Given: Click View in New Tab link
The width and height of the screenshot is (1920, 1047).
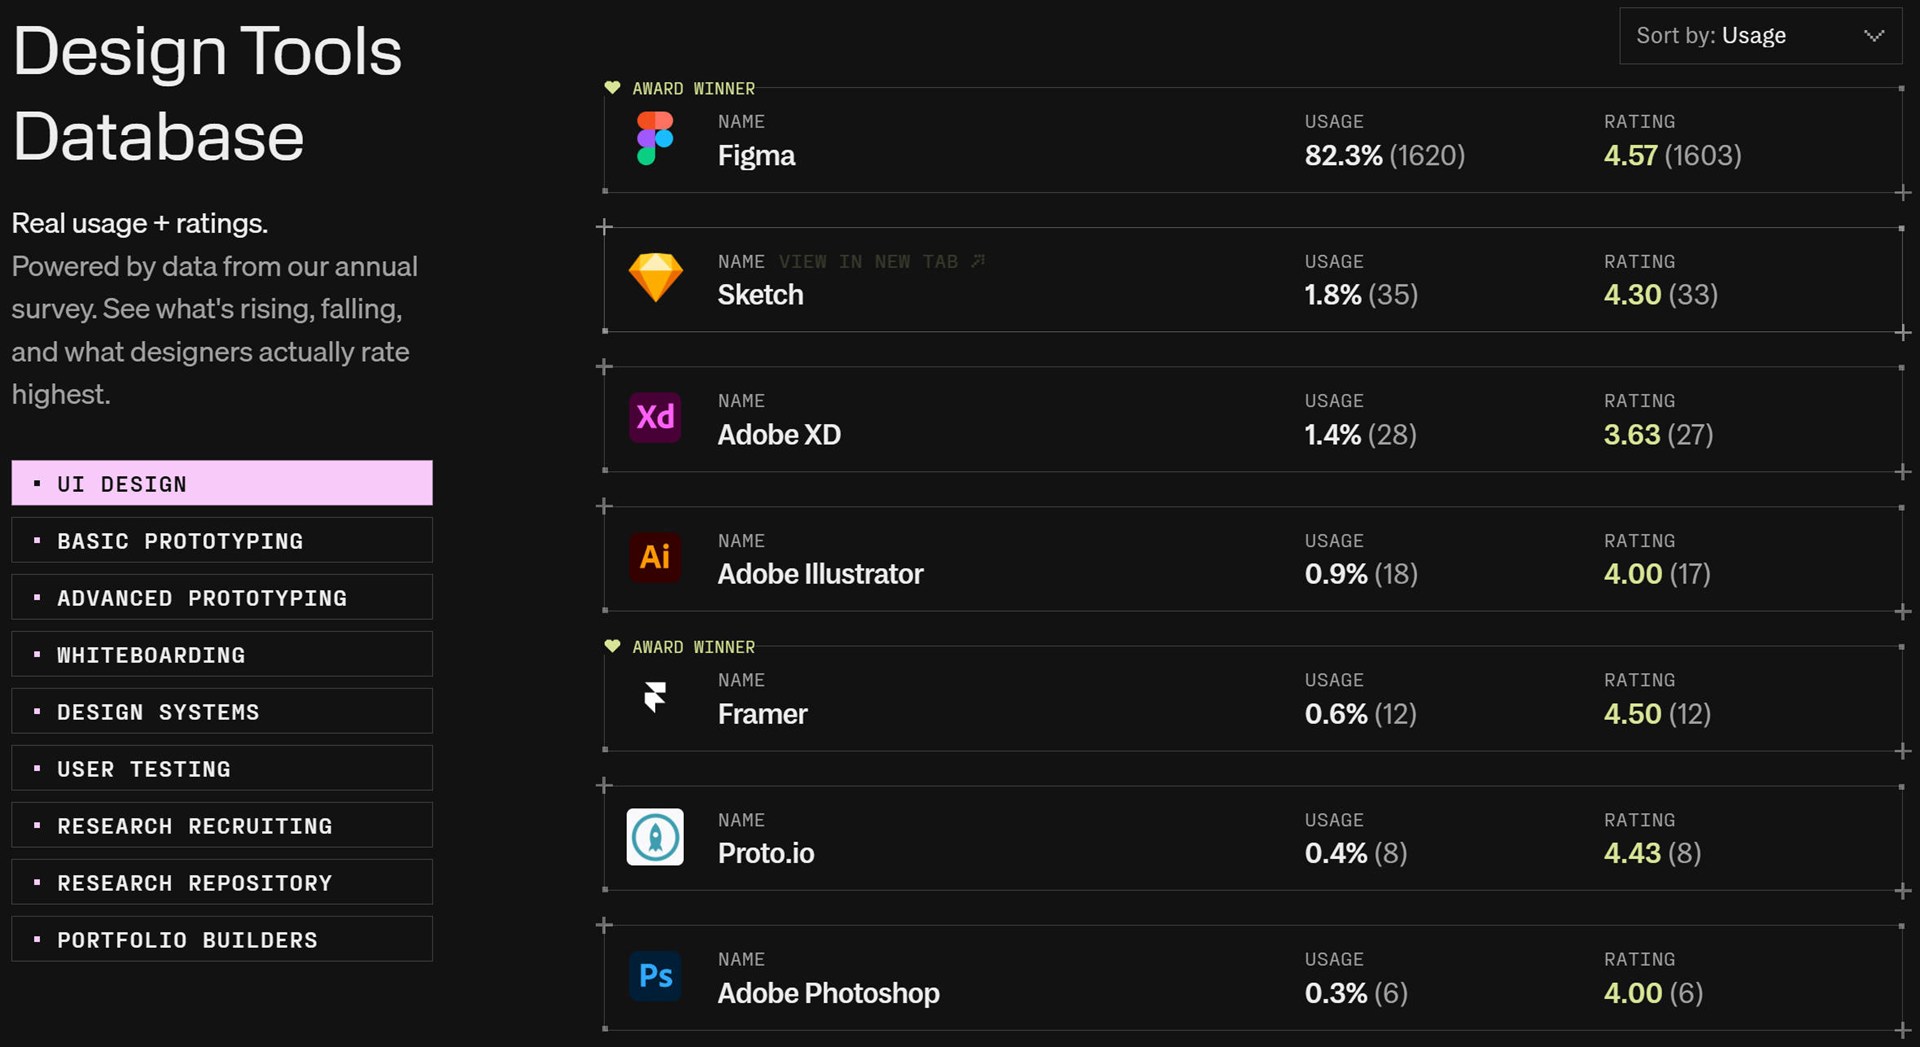Looking at the screenshot, I should (x=882, y=261).
